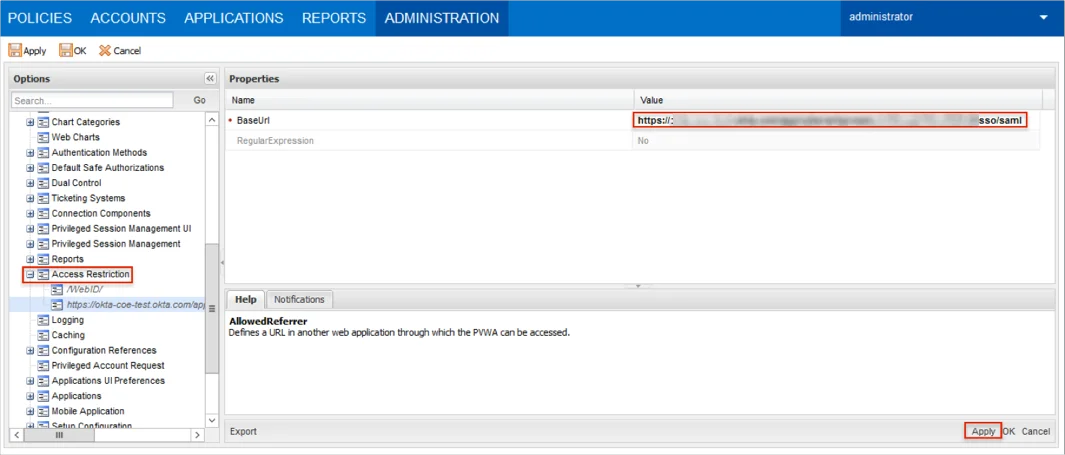Click the RegularExpression property name
The width and height of the screenshot is (1065, 455).
pyautogui.click(x=274, y=141)
